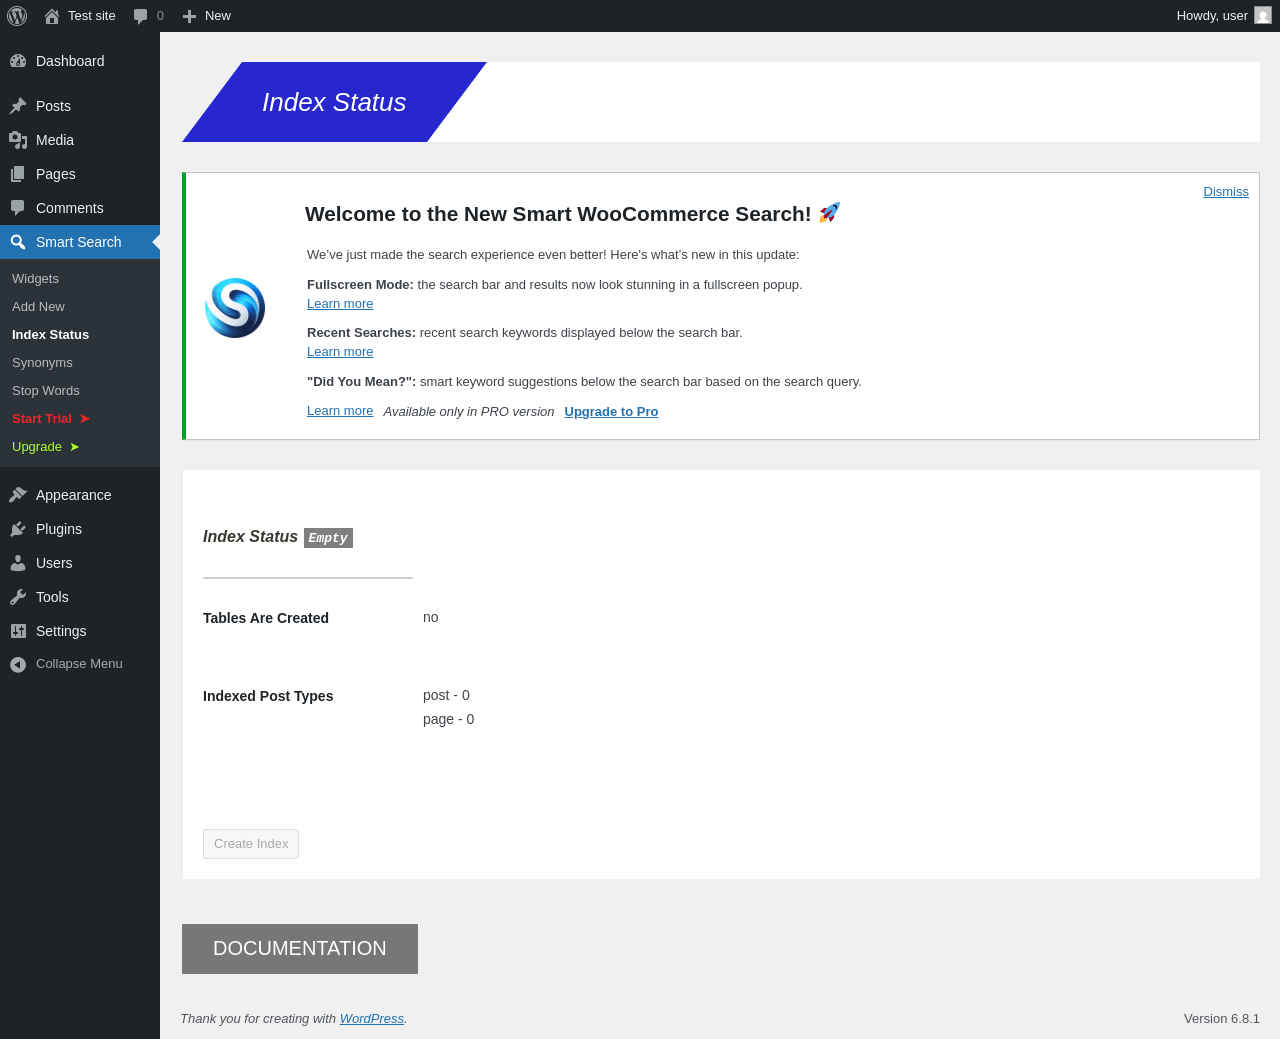Open the Media library menu
1280x1039 pixels.
pos(80,140)
